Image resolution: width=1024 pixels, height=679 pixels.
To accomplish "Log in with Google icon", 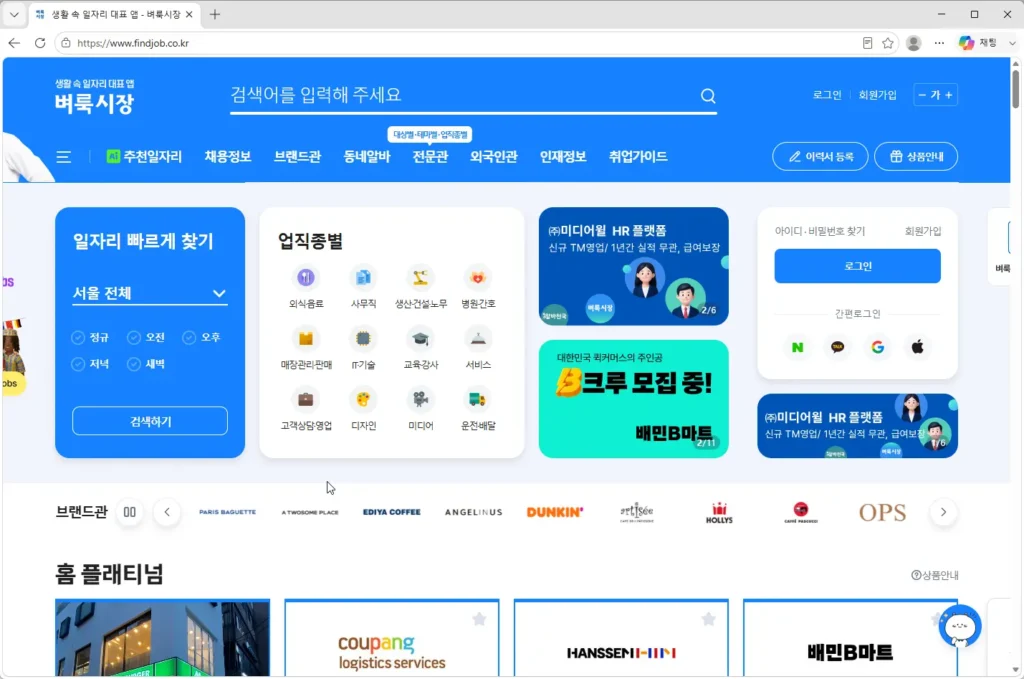I will coord(878,347).
